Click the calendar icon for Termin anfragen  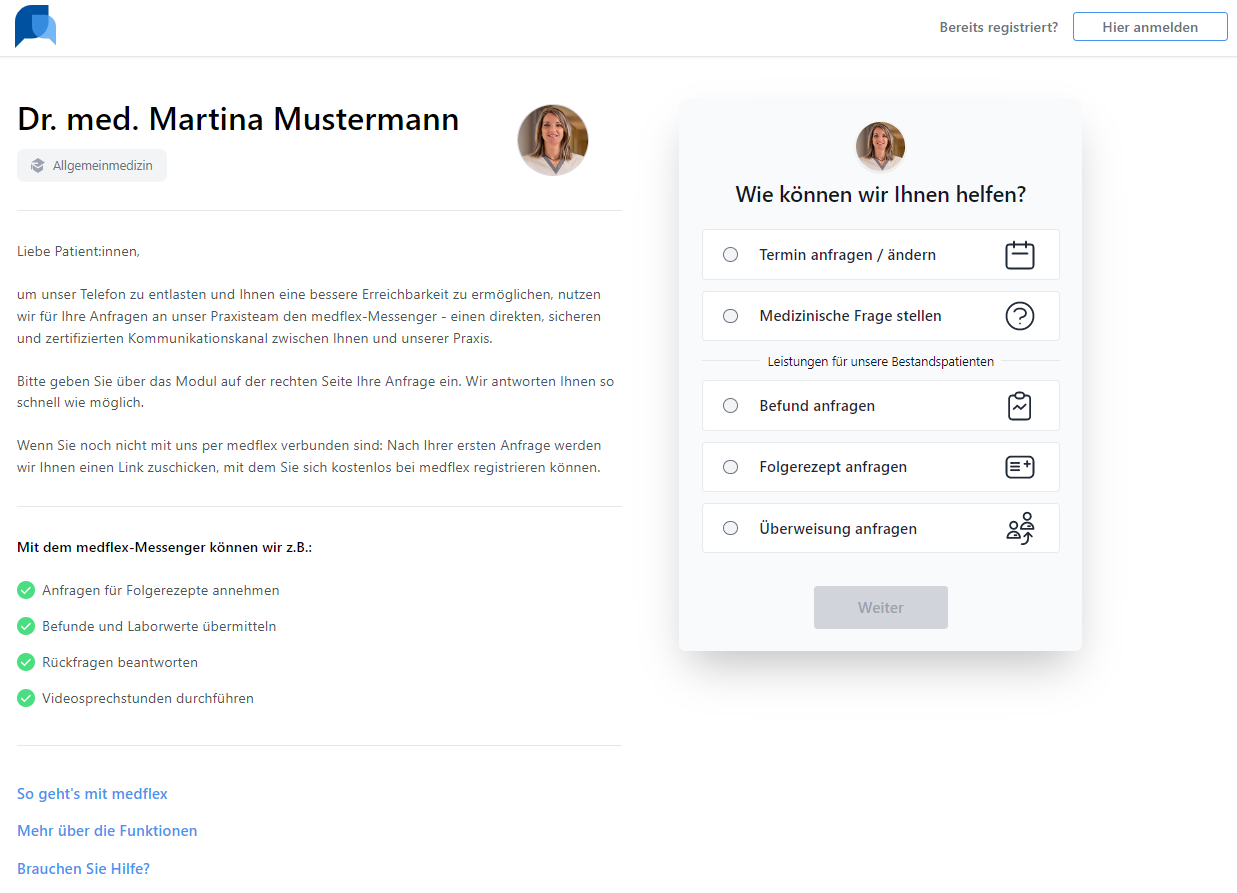tap(1019, 255)
